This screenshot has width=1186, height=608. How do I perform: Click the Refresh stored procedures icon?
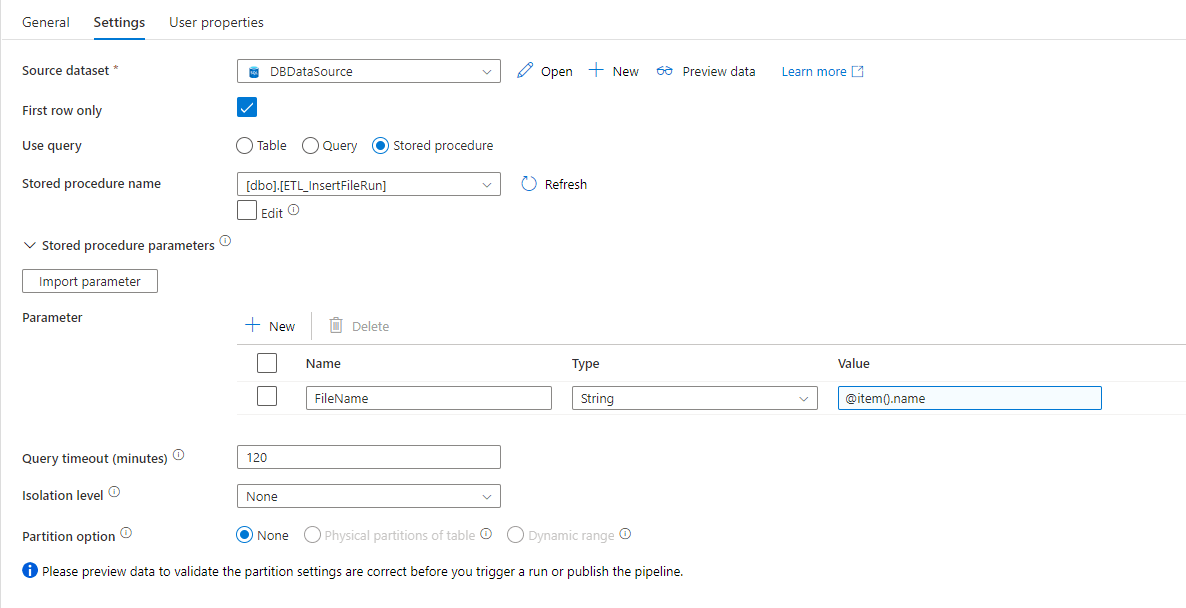pos(530,184)
